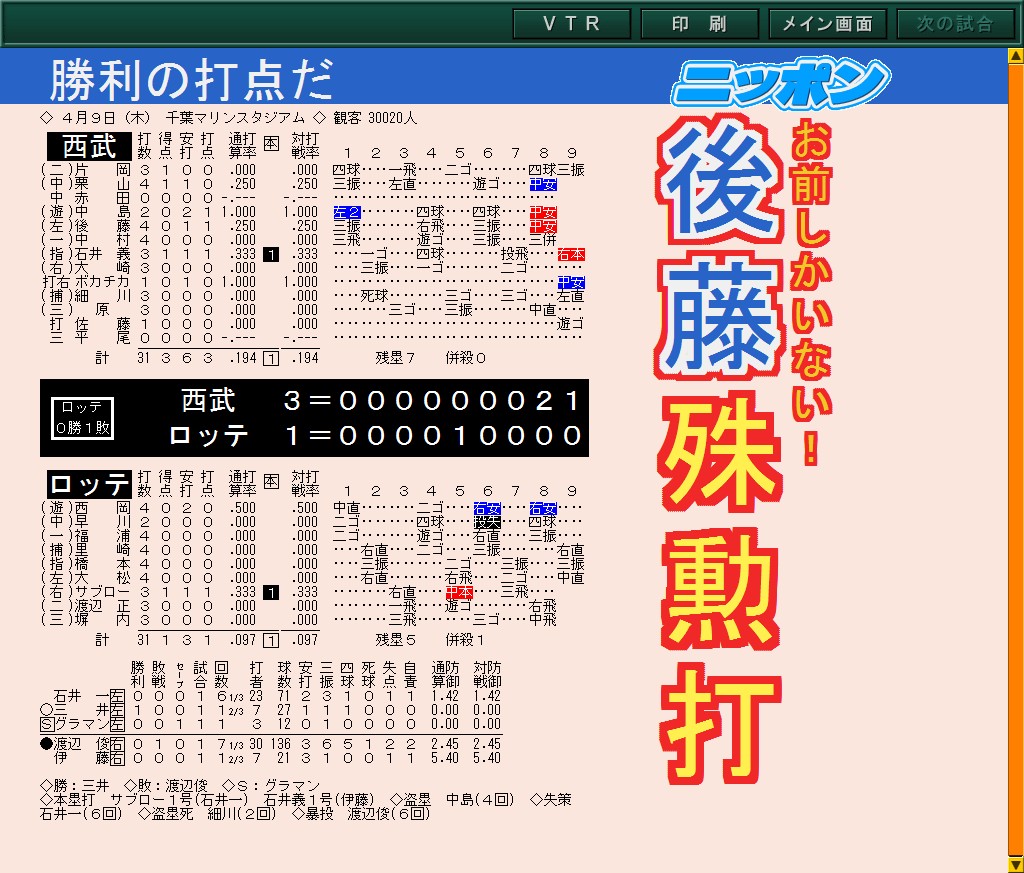Click blue 左2 double marker for 中島
This screenshot has width=1024, height=873.
point(347,212)
